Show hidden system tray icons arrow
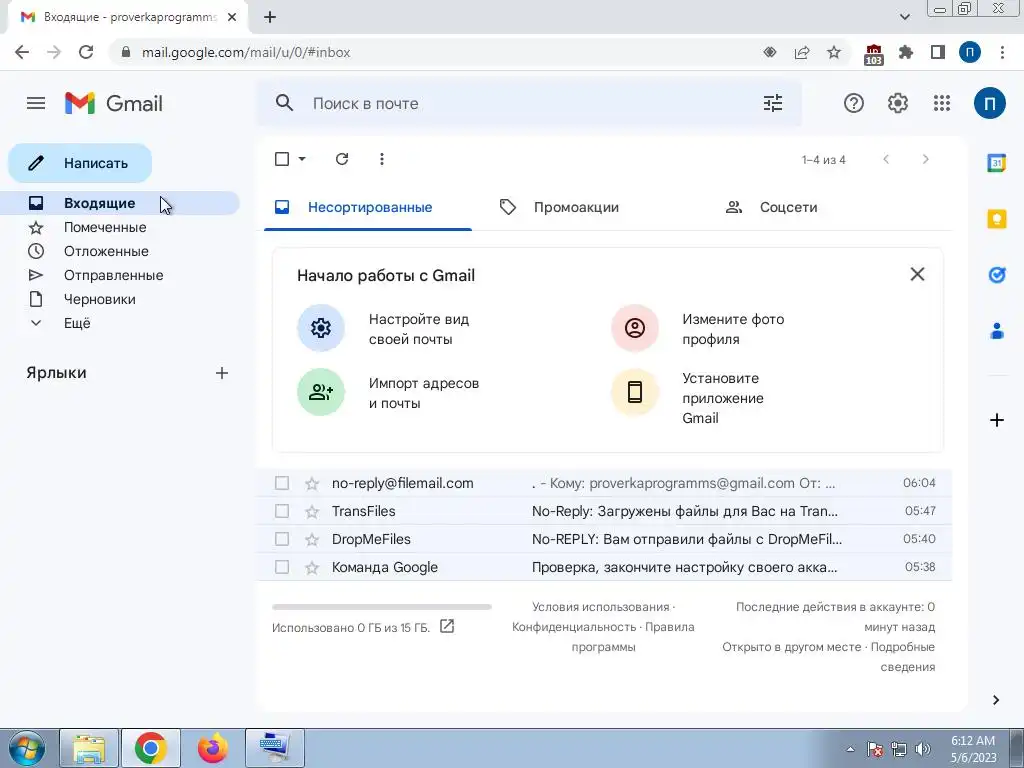The height and width of the screenshot is (768, 1024). point(850,749)
